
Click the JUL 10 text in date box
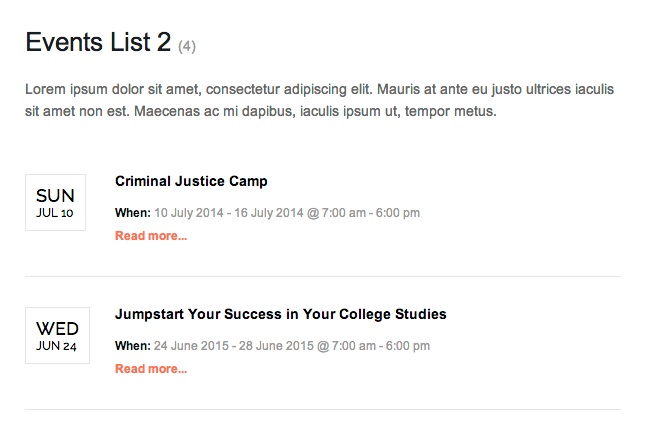[x=55, y=213]
